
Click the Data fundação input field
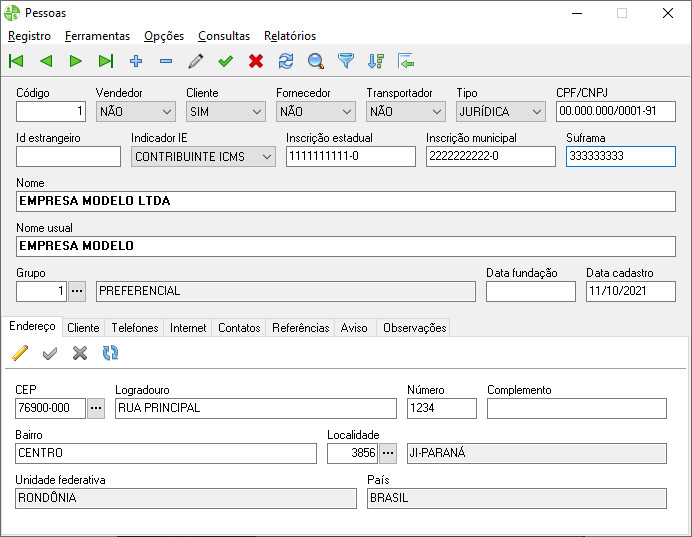click(x=530, y=291)
